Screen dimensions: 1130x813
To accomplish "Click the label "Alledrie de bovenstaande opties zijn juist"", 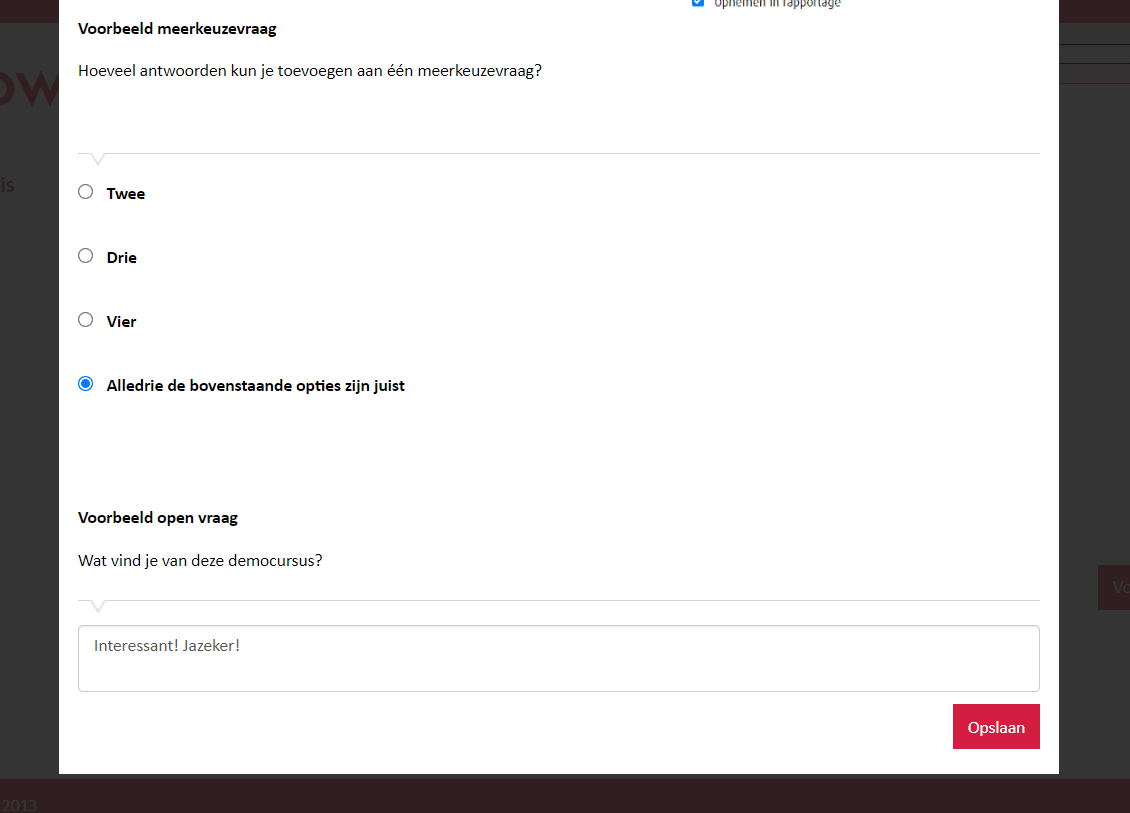I will [x=255, y=386].
